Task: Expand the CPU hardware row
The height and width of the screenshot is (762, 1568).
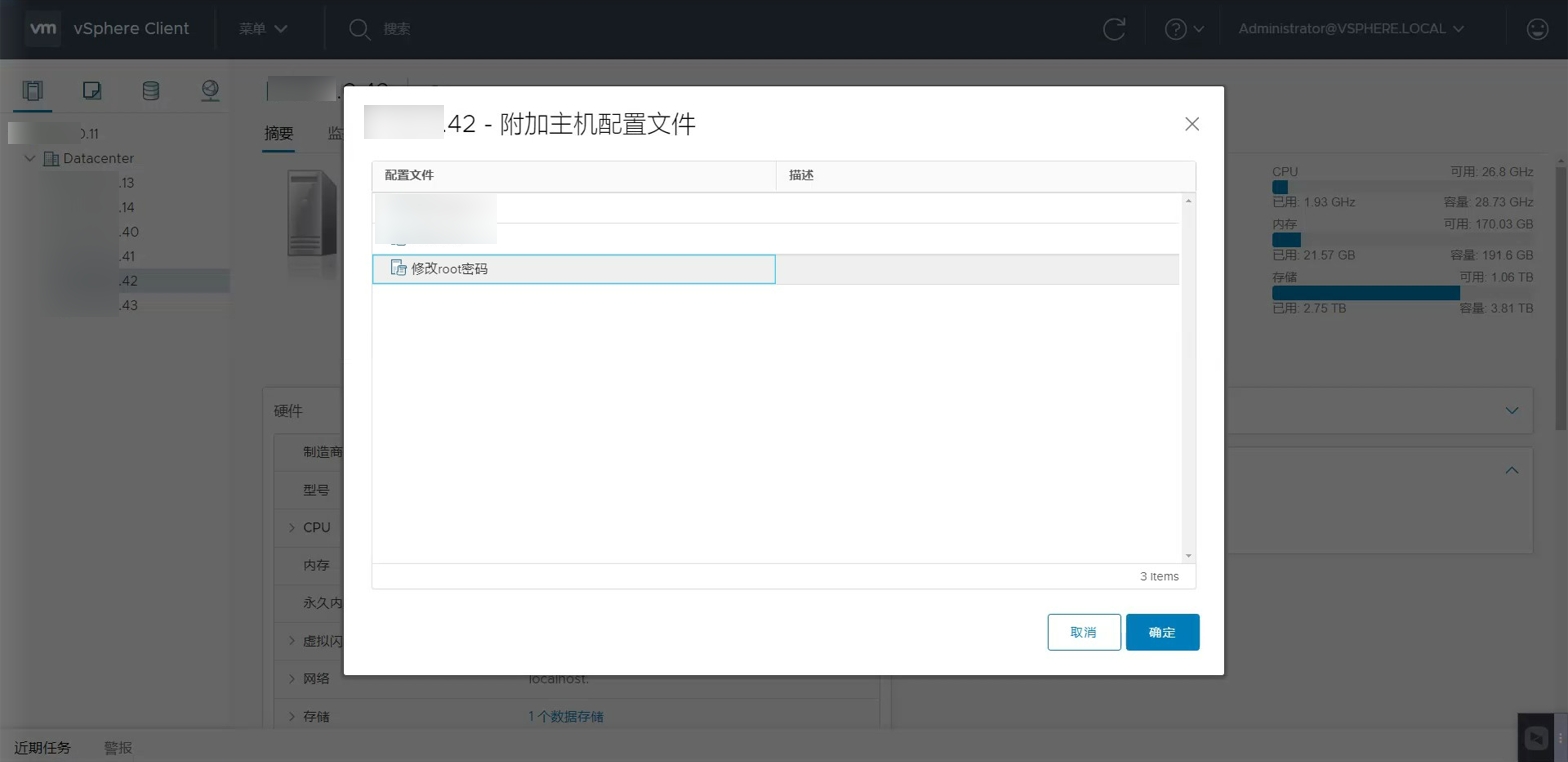Action: pos(292,527)
